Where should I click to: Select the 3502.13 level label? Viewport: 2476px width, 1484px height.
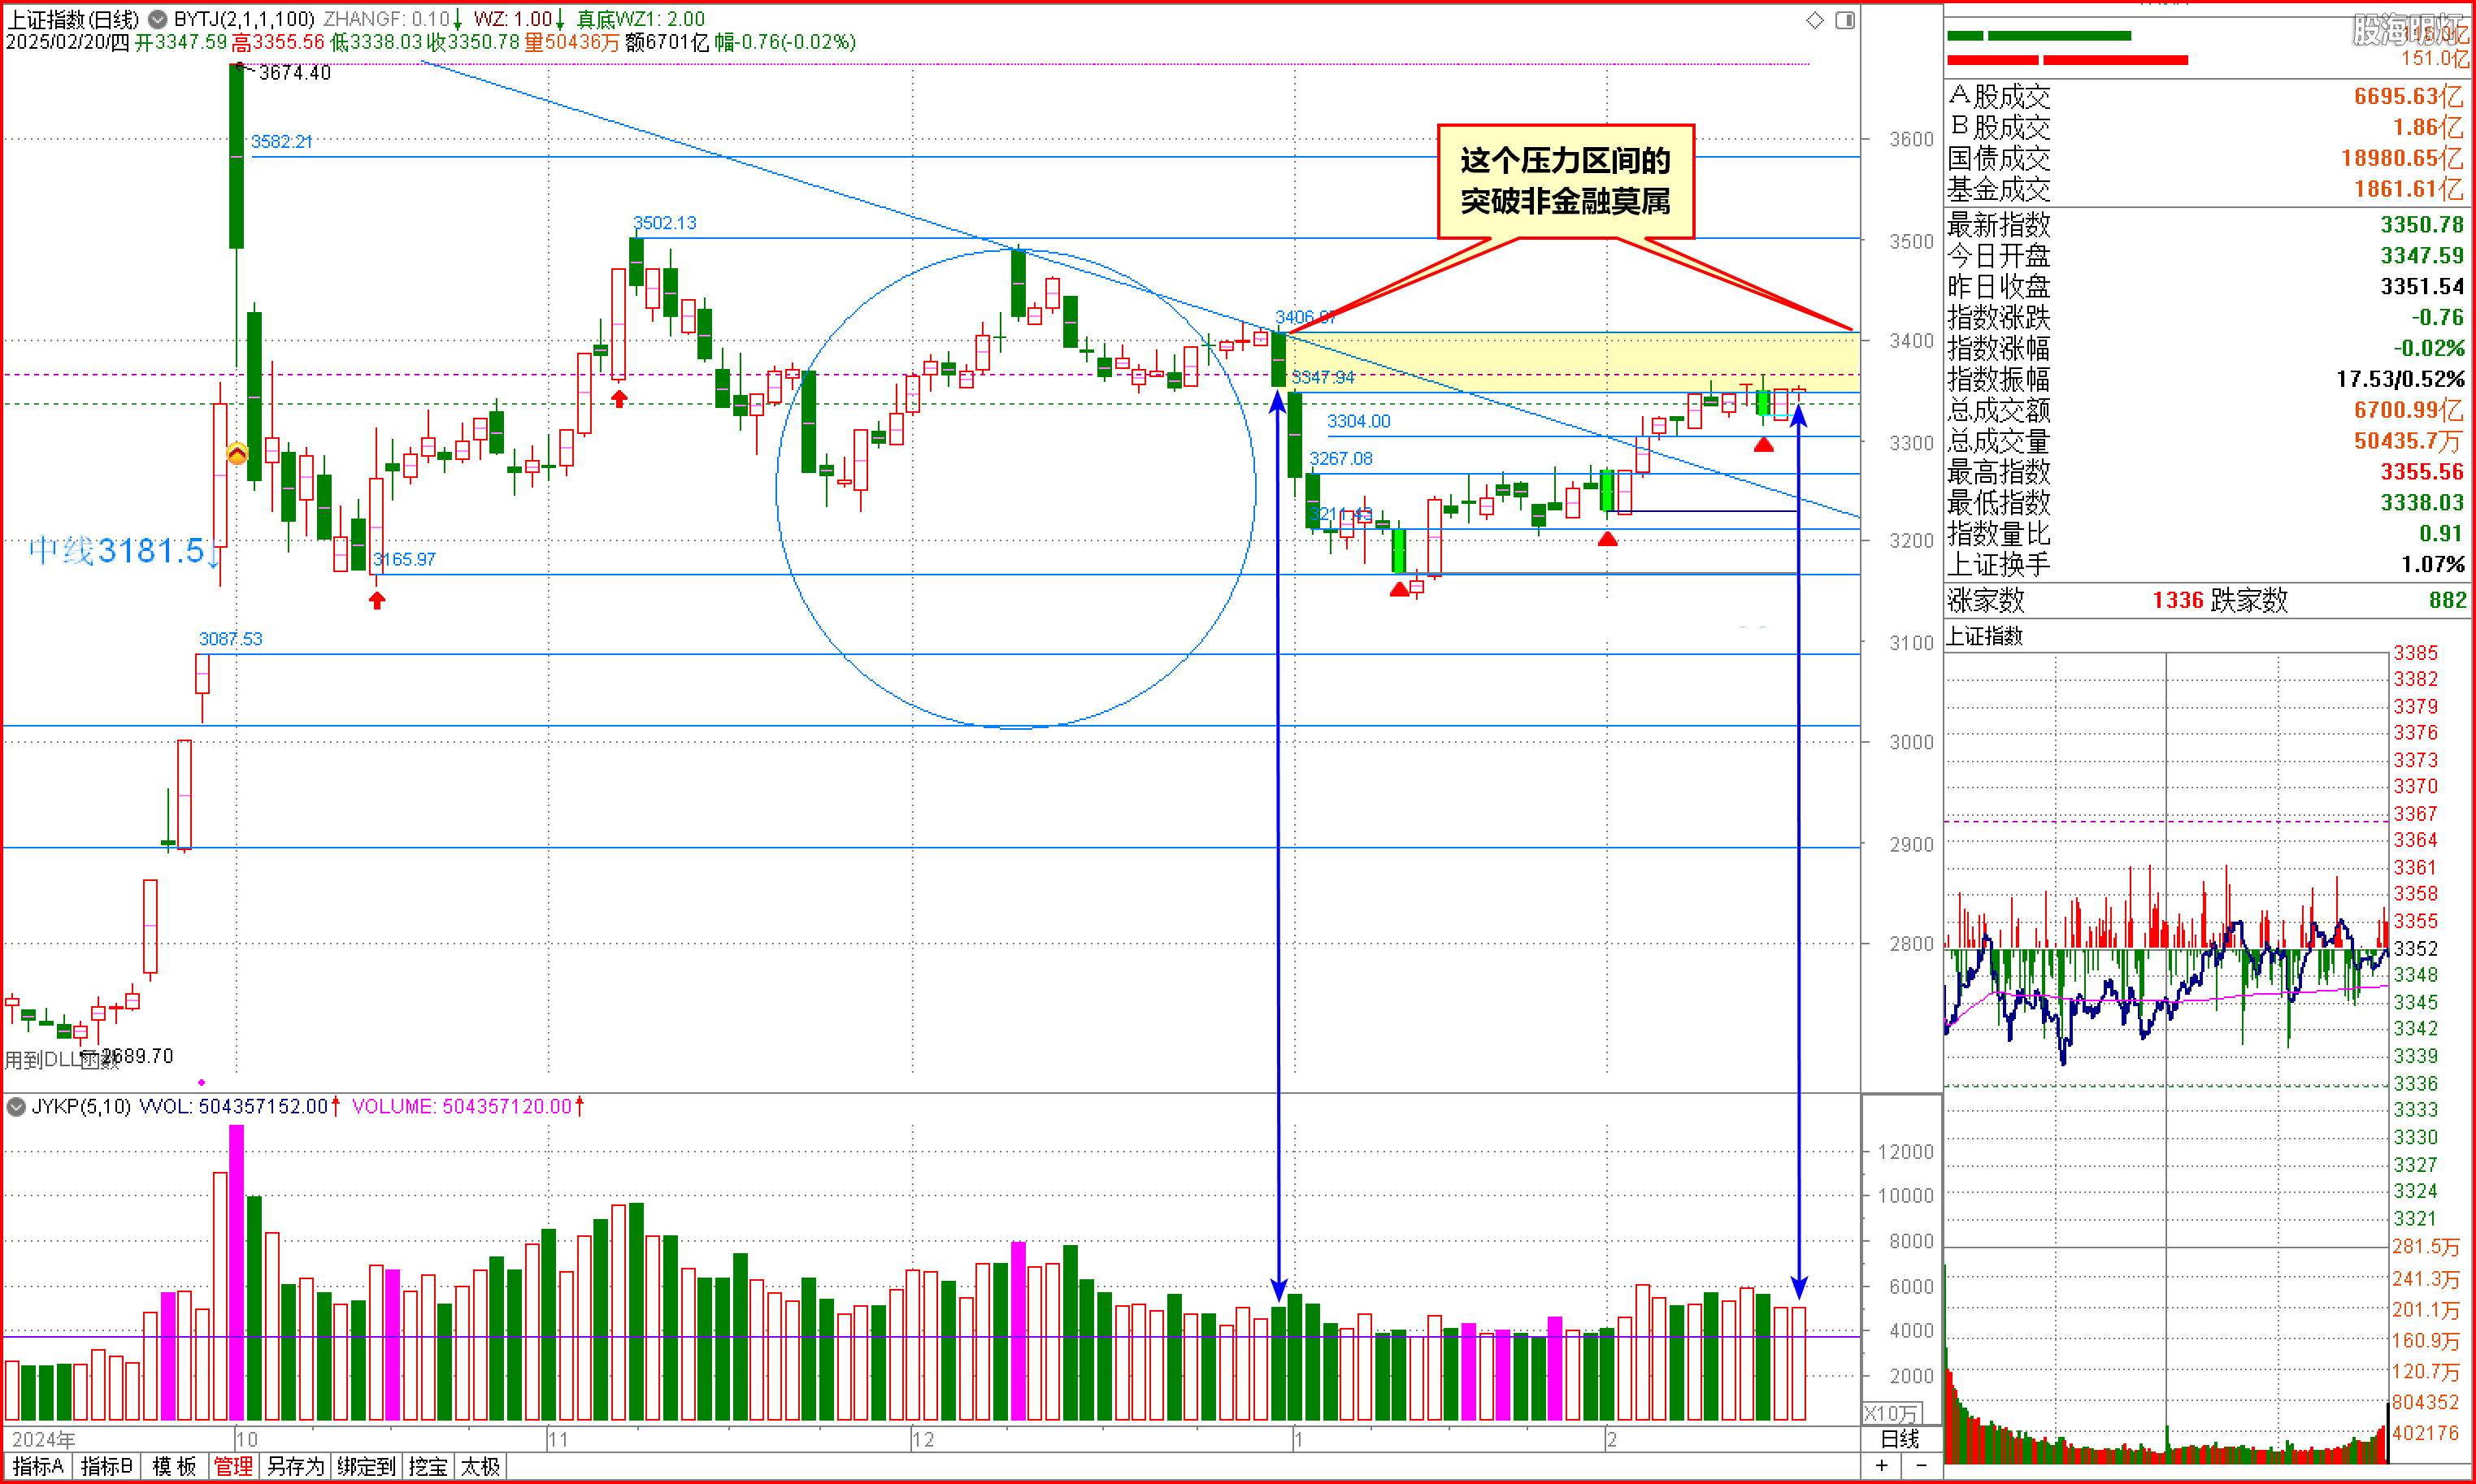pos(664,223)
